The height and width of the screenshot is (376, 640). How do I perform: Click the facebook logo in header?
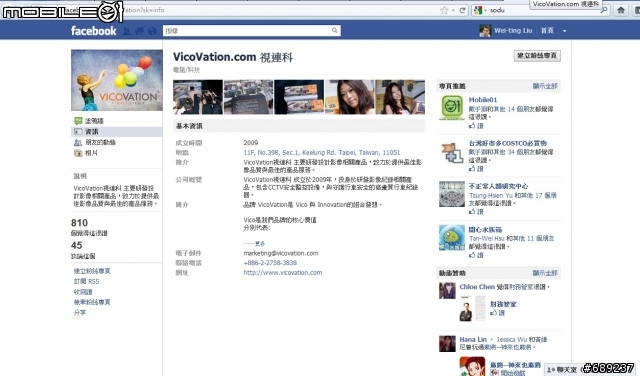coord(93,31)
